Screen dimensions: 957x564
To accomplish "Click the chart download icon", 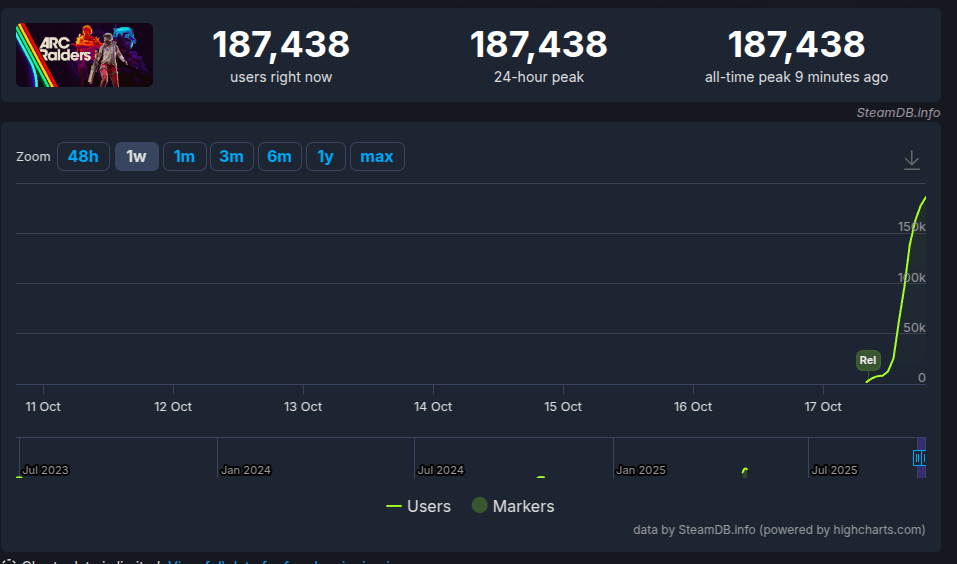I will click(911, 160).
